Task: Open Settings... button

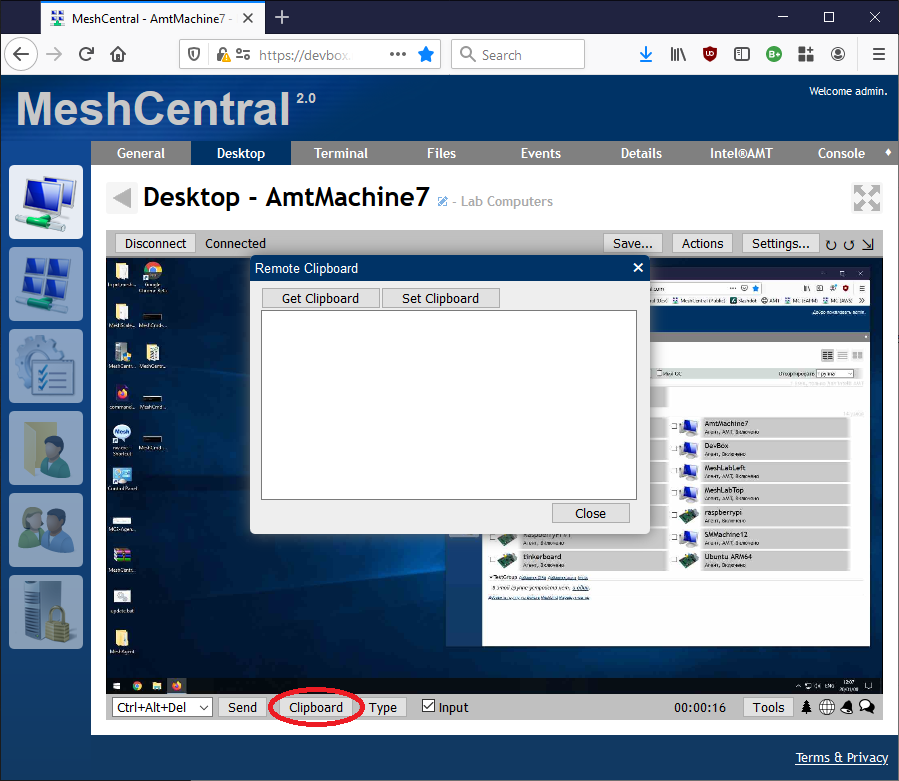Action: 780,244
